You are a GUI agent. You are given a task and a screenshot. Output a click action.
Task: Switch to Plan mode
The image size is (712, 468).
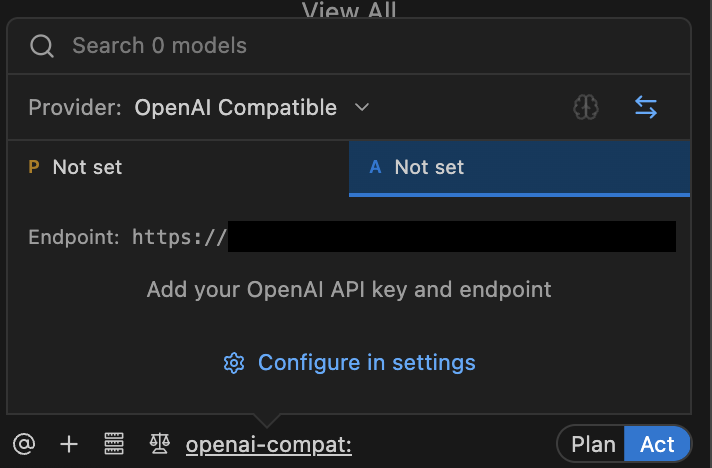593,444
